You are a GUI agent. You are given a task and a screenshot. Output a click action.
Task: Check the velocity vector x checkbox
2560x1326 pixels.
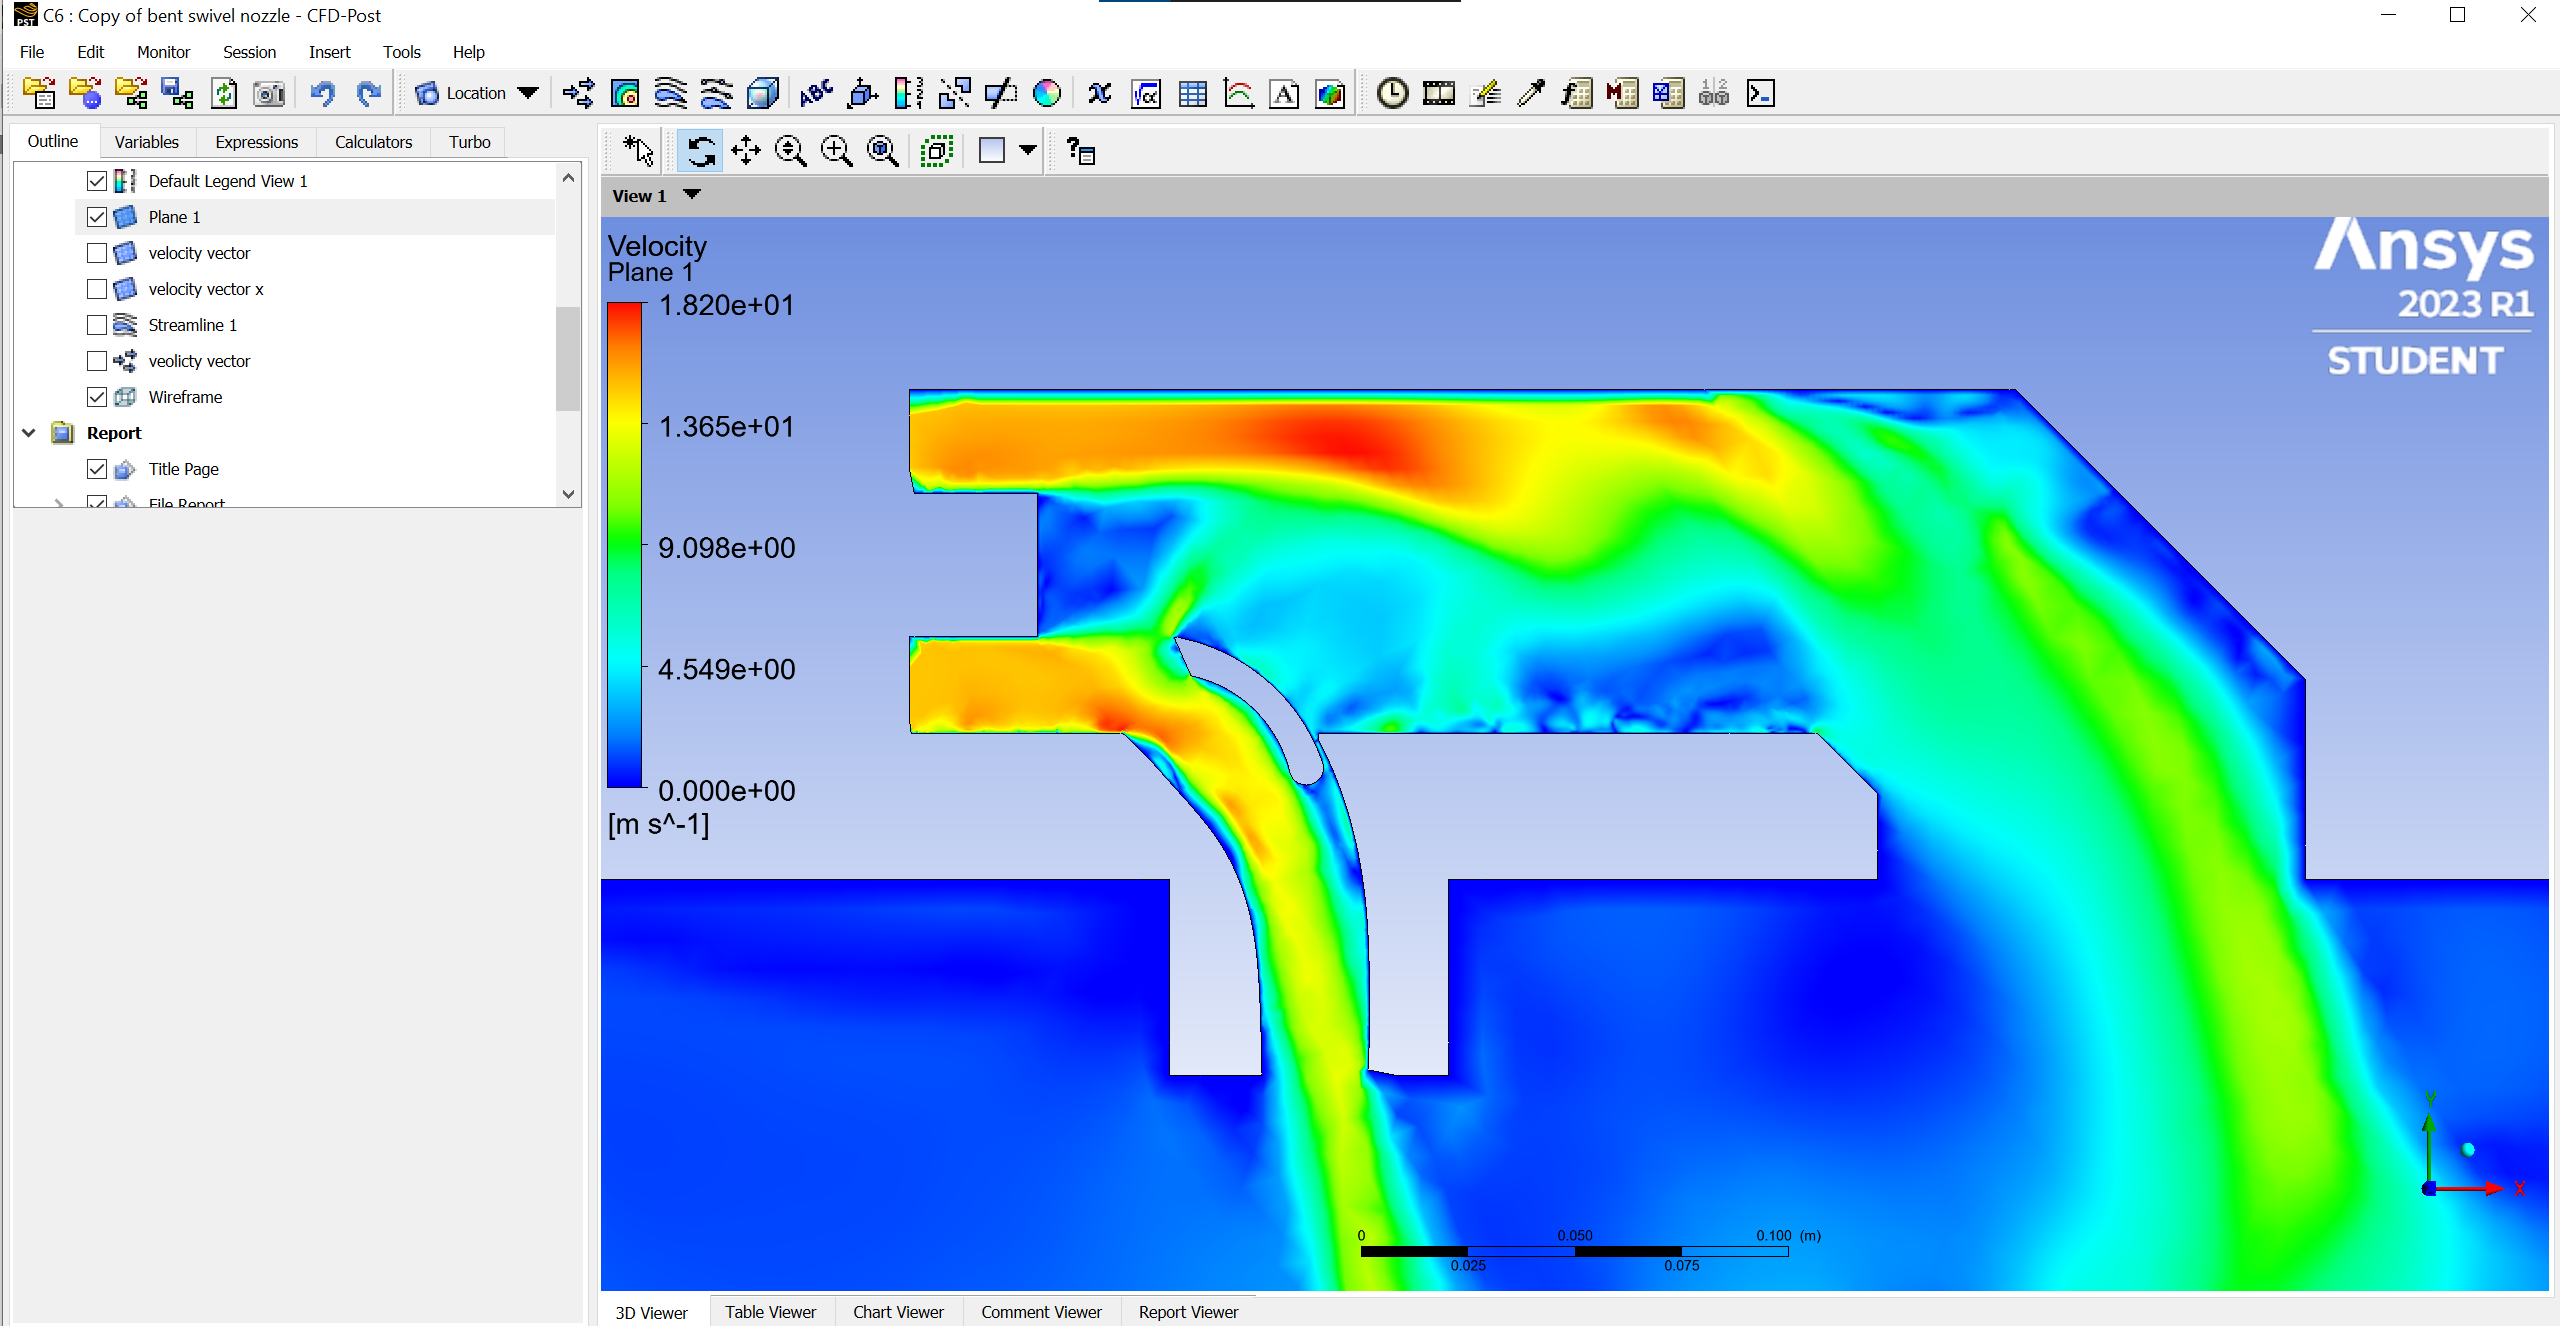pos(97,289)
